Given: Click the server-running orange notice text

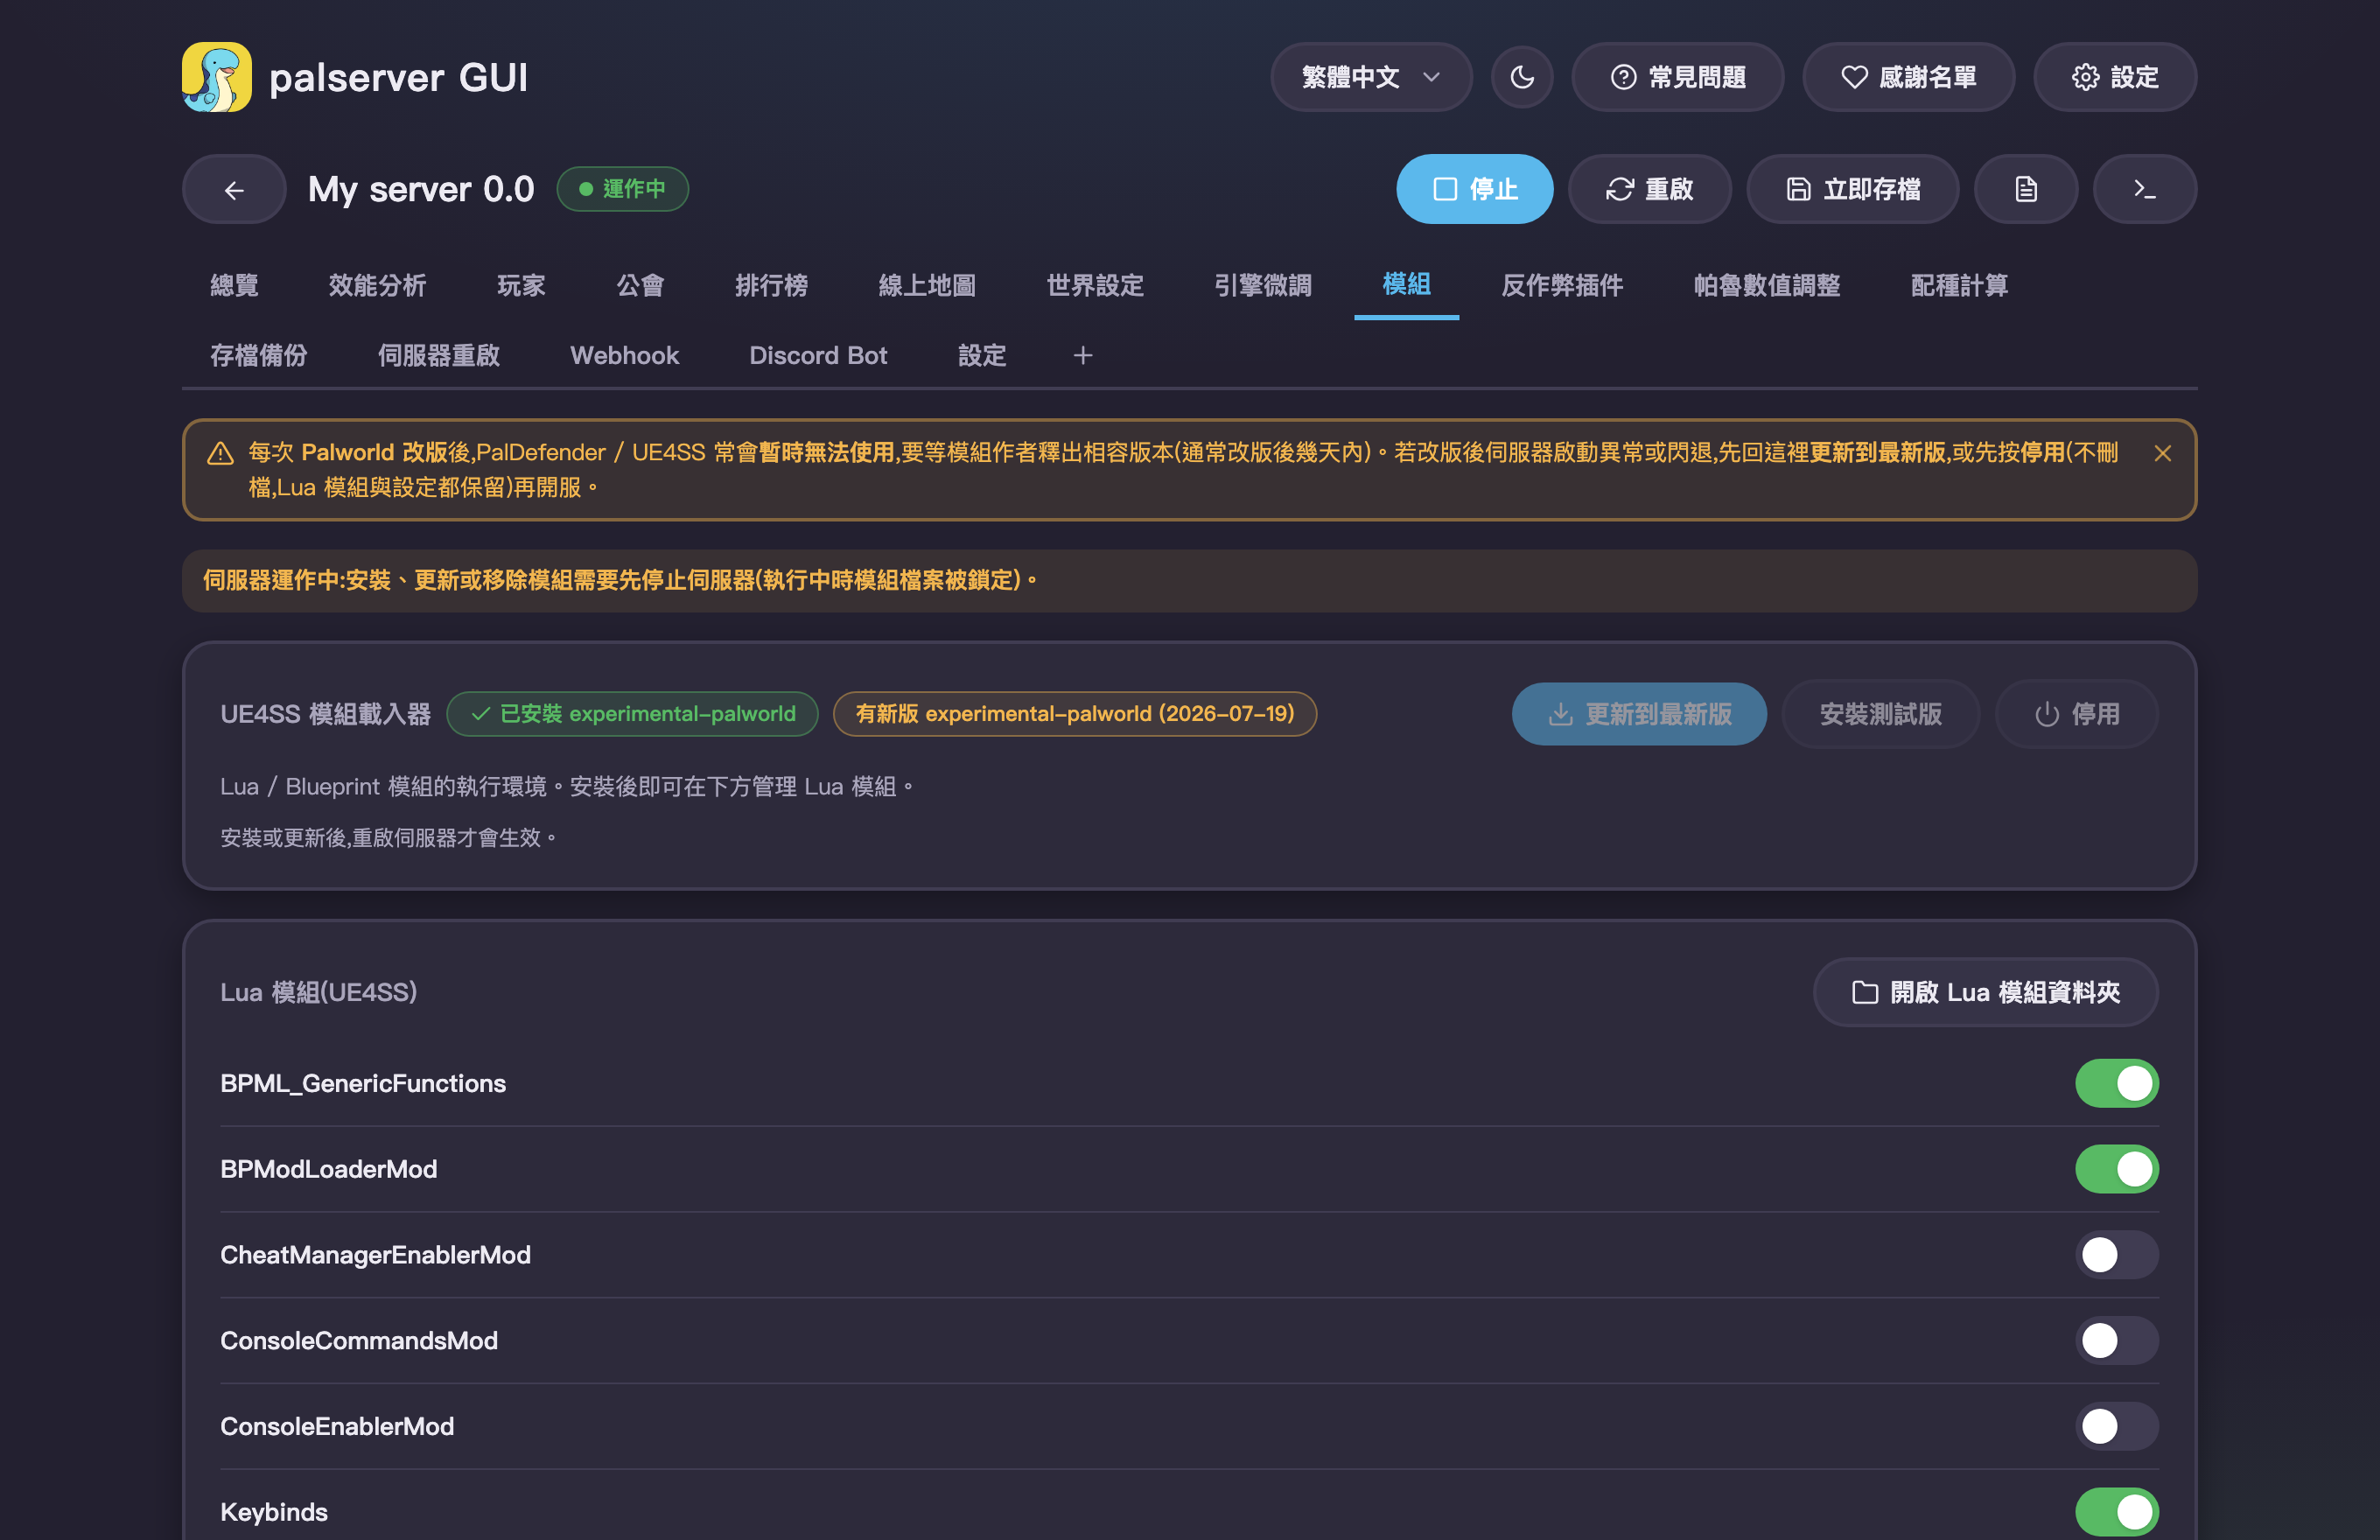Looking at the screenshot, I should [620, 580].
